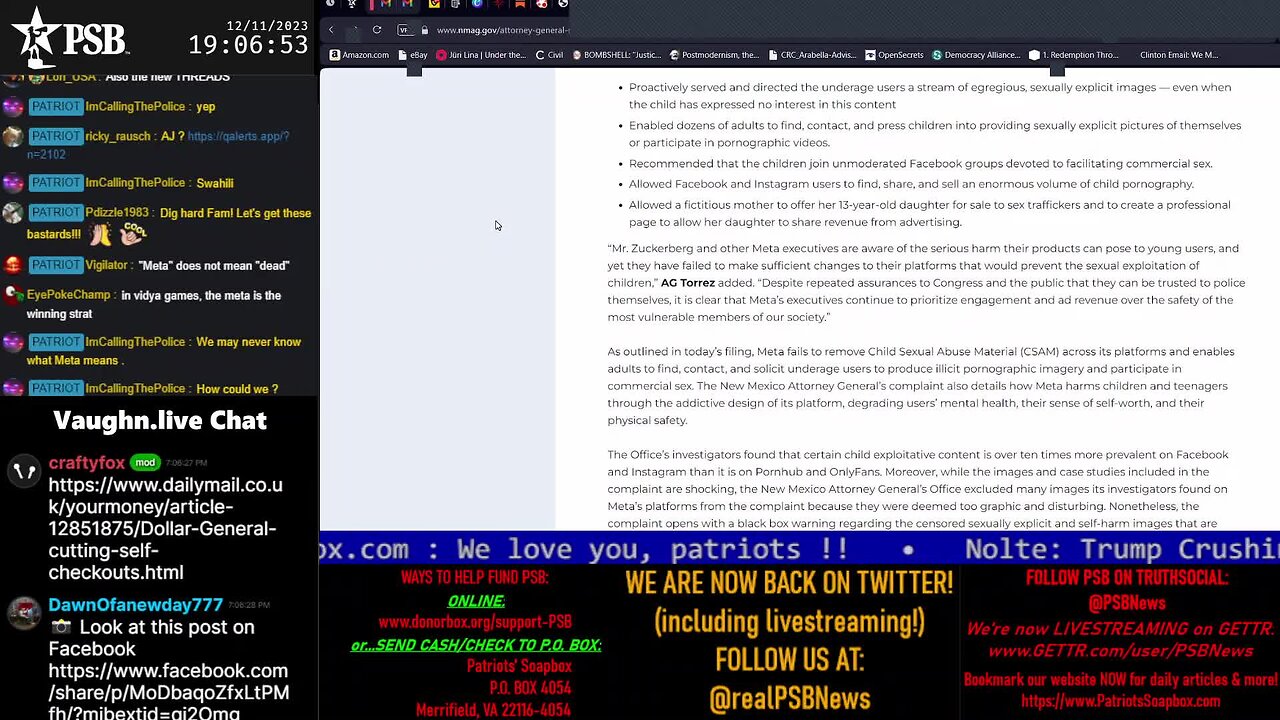Screen dimensions: 1280x720
Task: Click Pdizzle1983's avatar in the chat
Action: (x=13, y=214)
